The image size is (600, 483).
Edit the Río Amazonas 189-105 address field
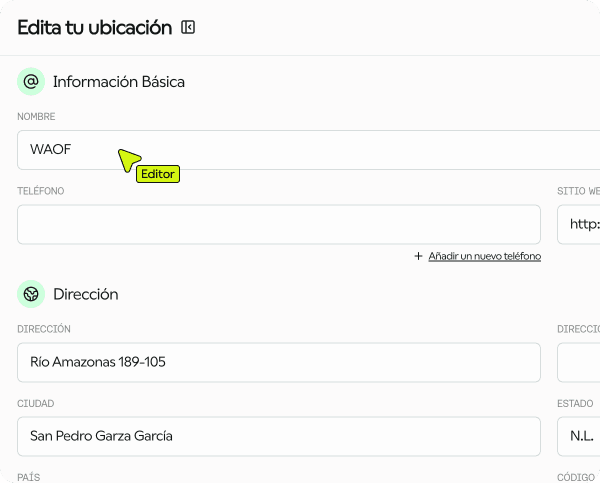(x=278, y=362)
